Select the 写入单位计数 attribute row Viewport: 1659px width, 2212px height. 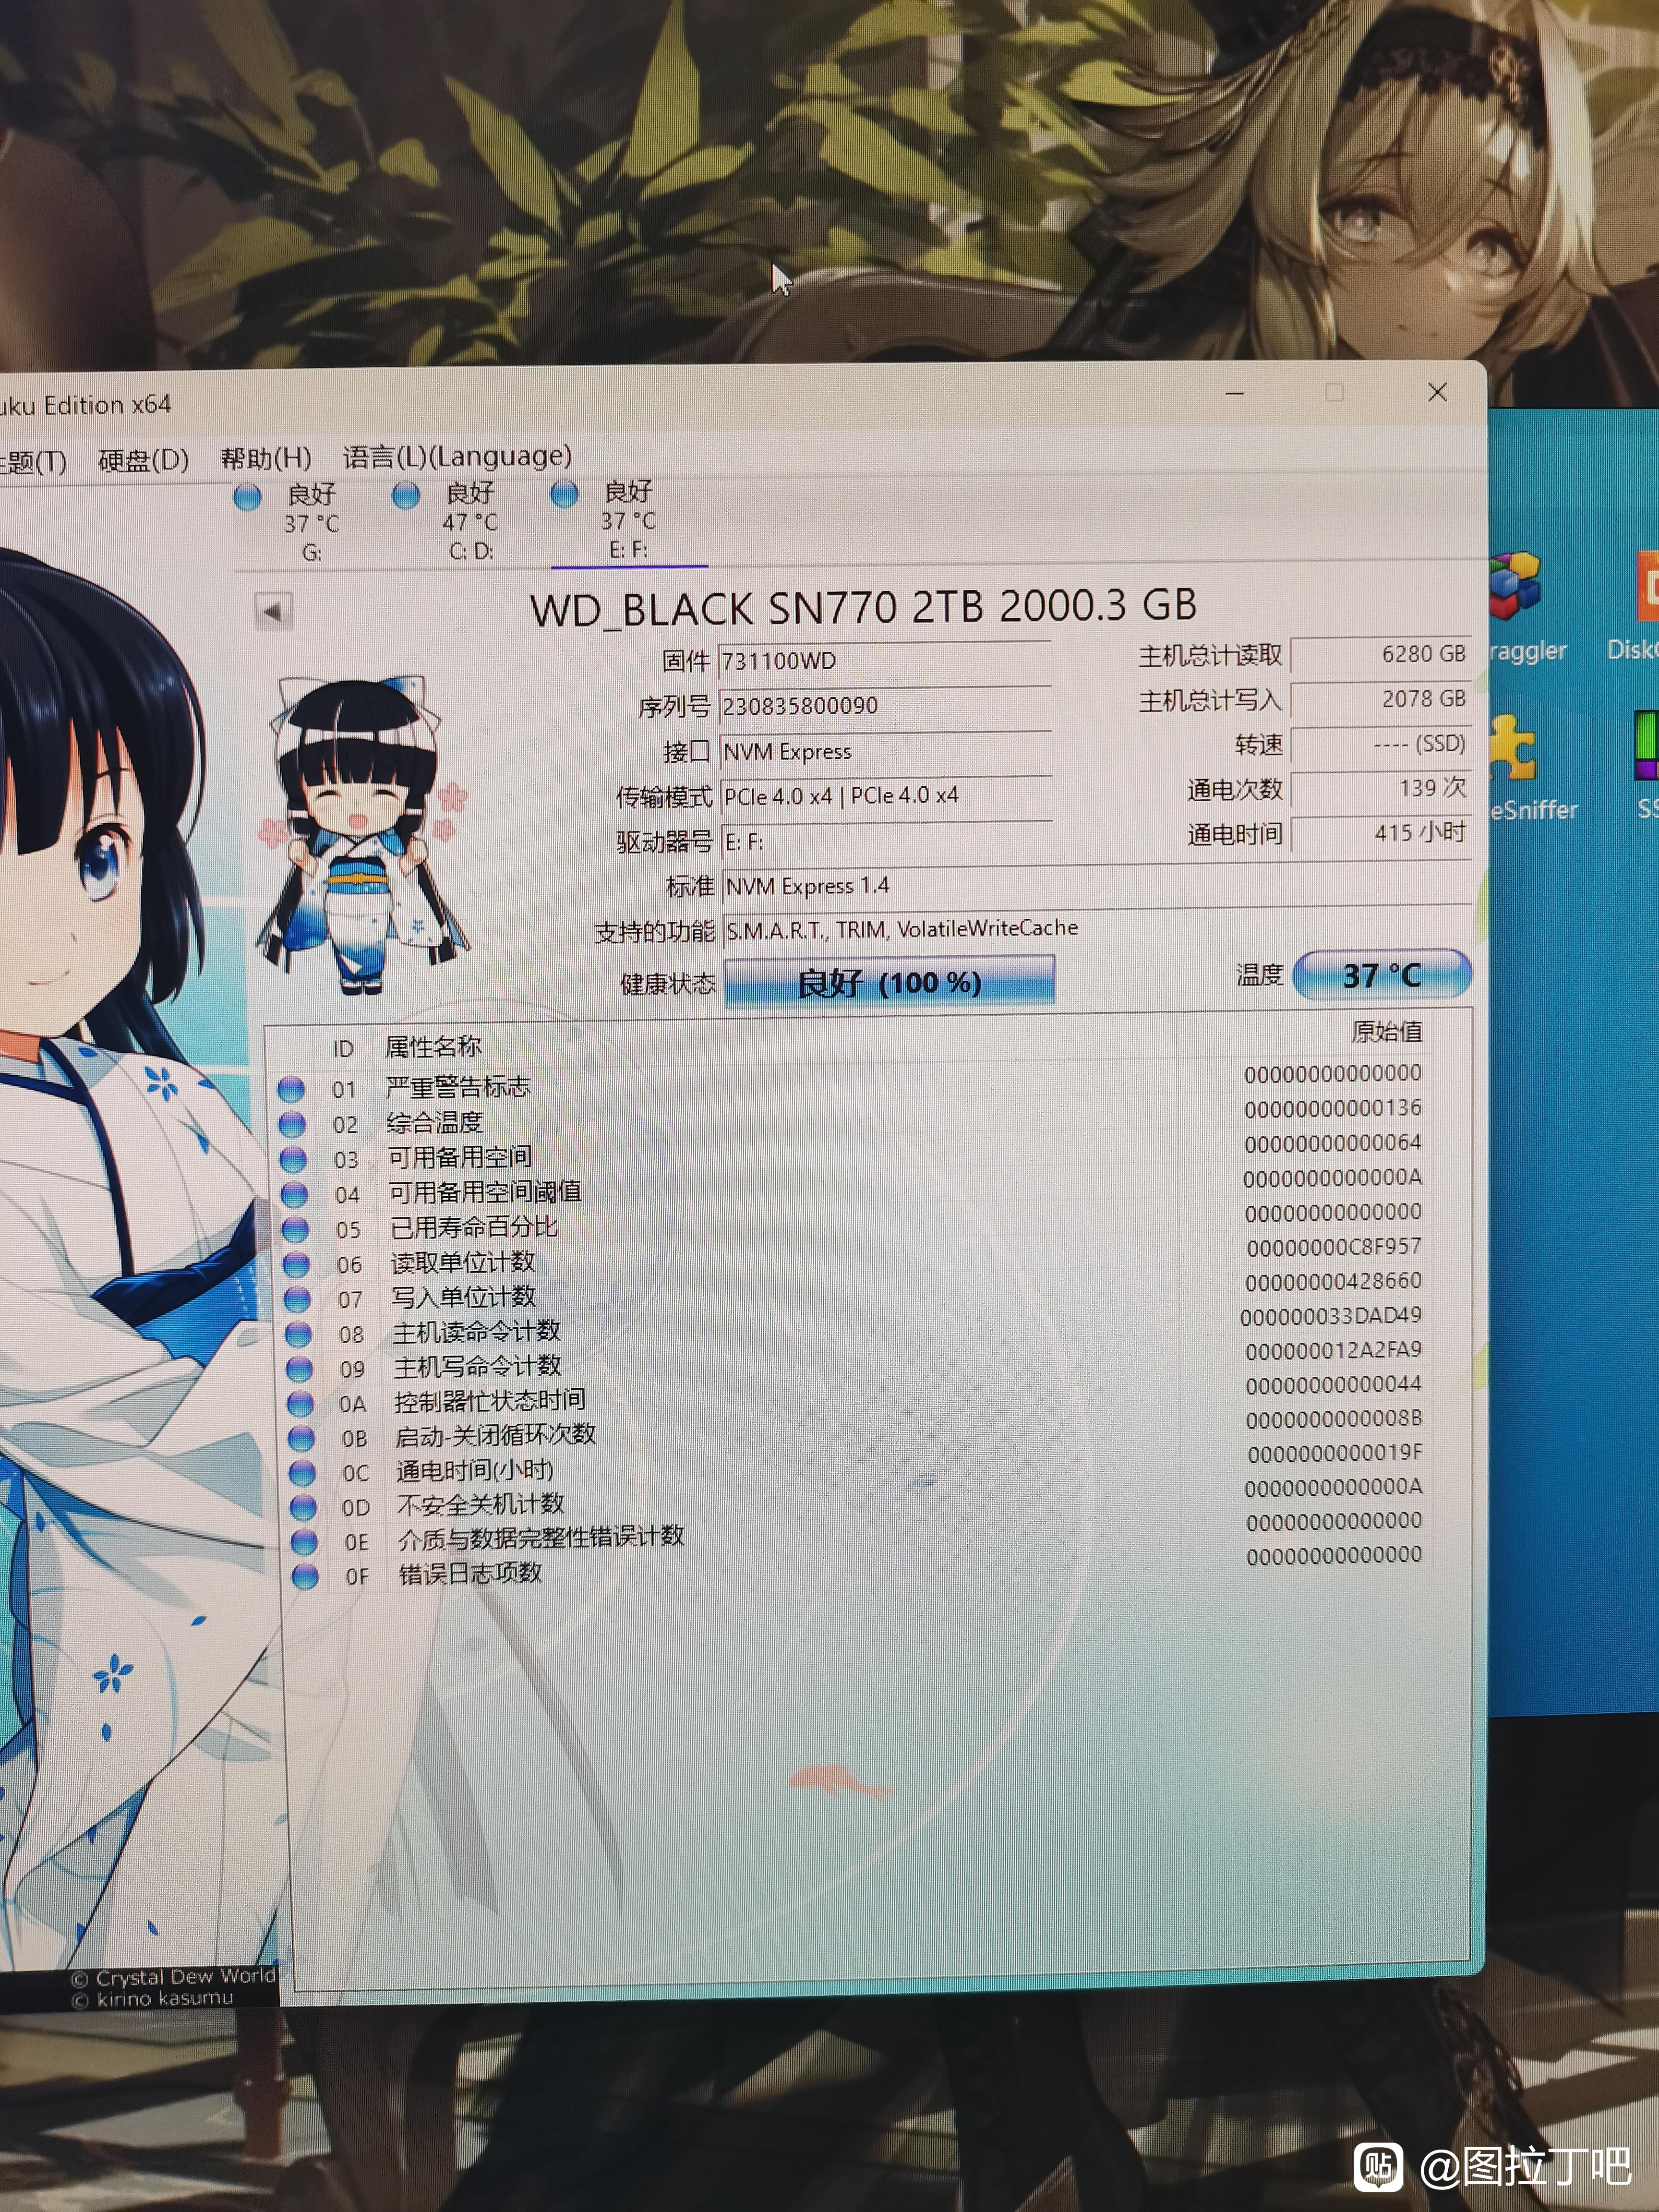[853, 1291]
